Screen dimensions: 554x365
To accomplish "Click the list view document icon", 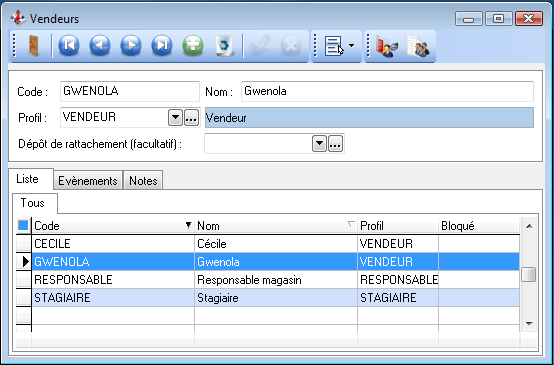I will click(334, 46).
